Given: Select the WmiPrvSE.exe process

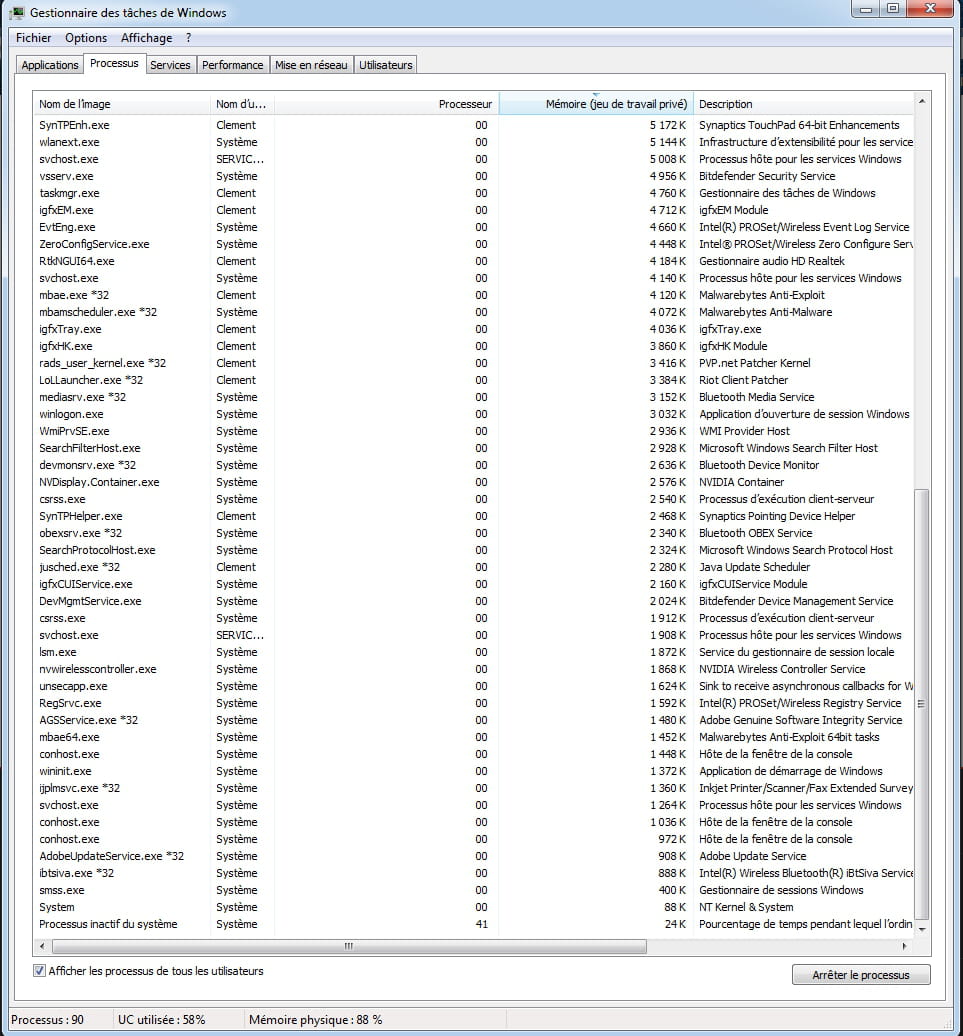Looking at the screenshot, I should 473,431.
